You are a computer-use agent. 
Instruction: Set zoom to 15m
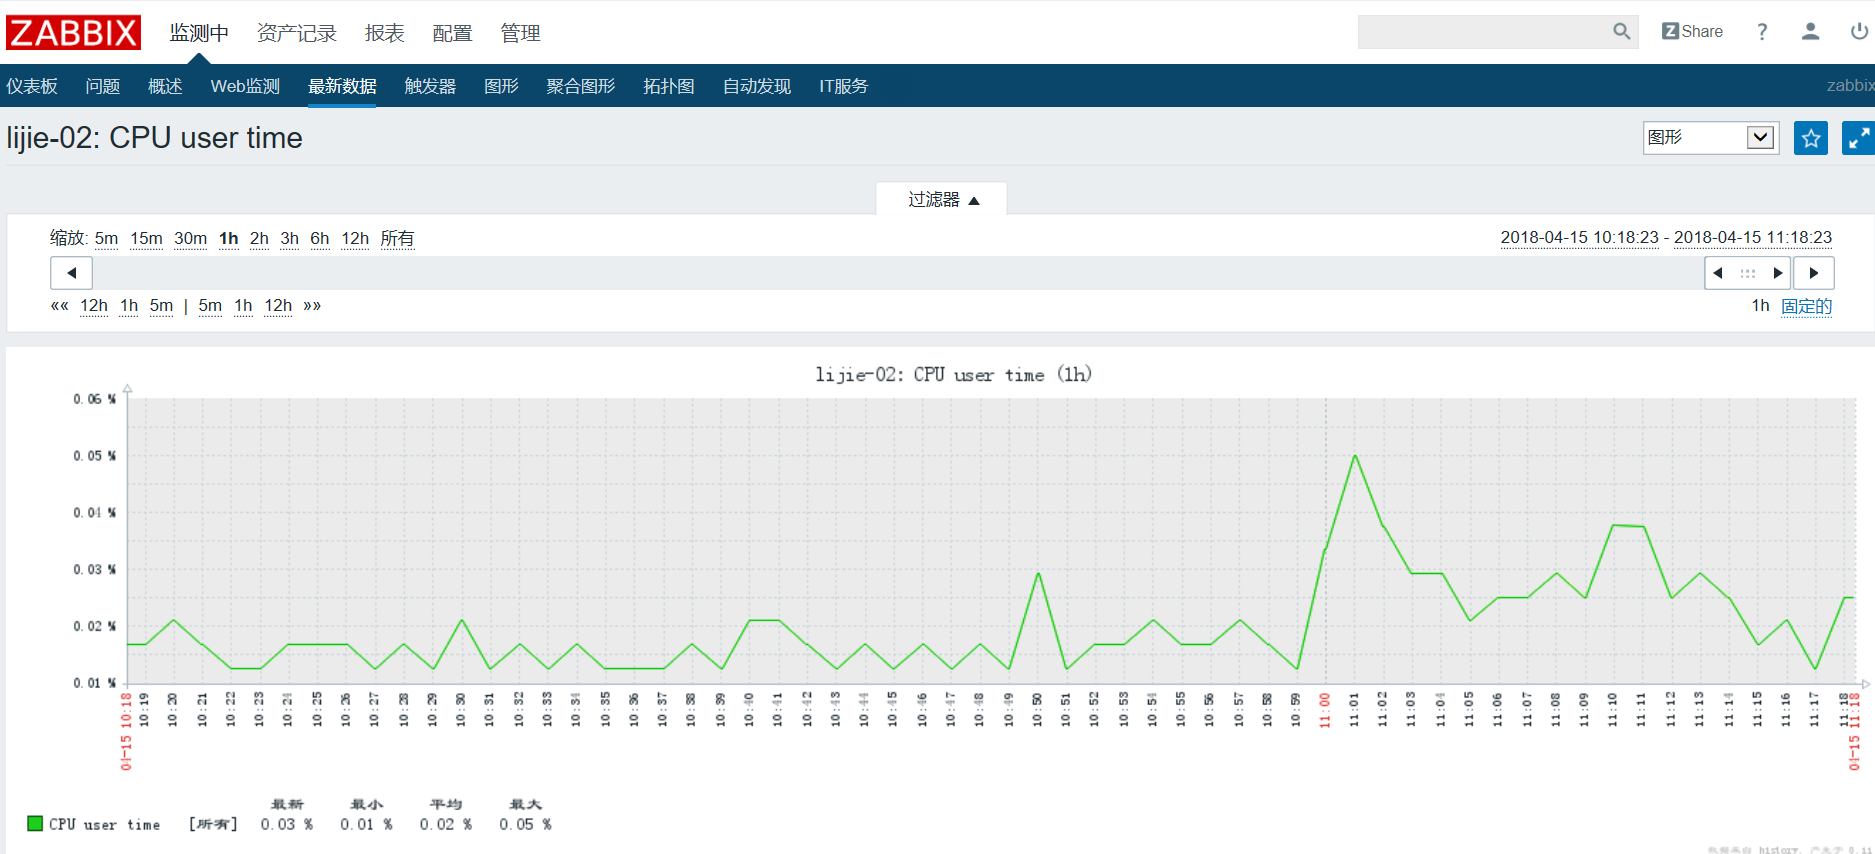click(x=146, y=238)
